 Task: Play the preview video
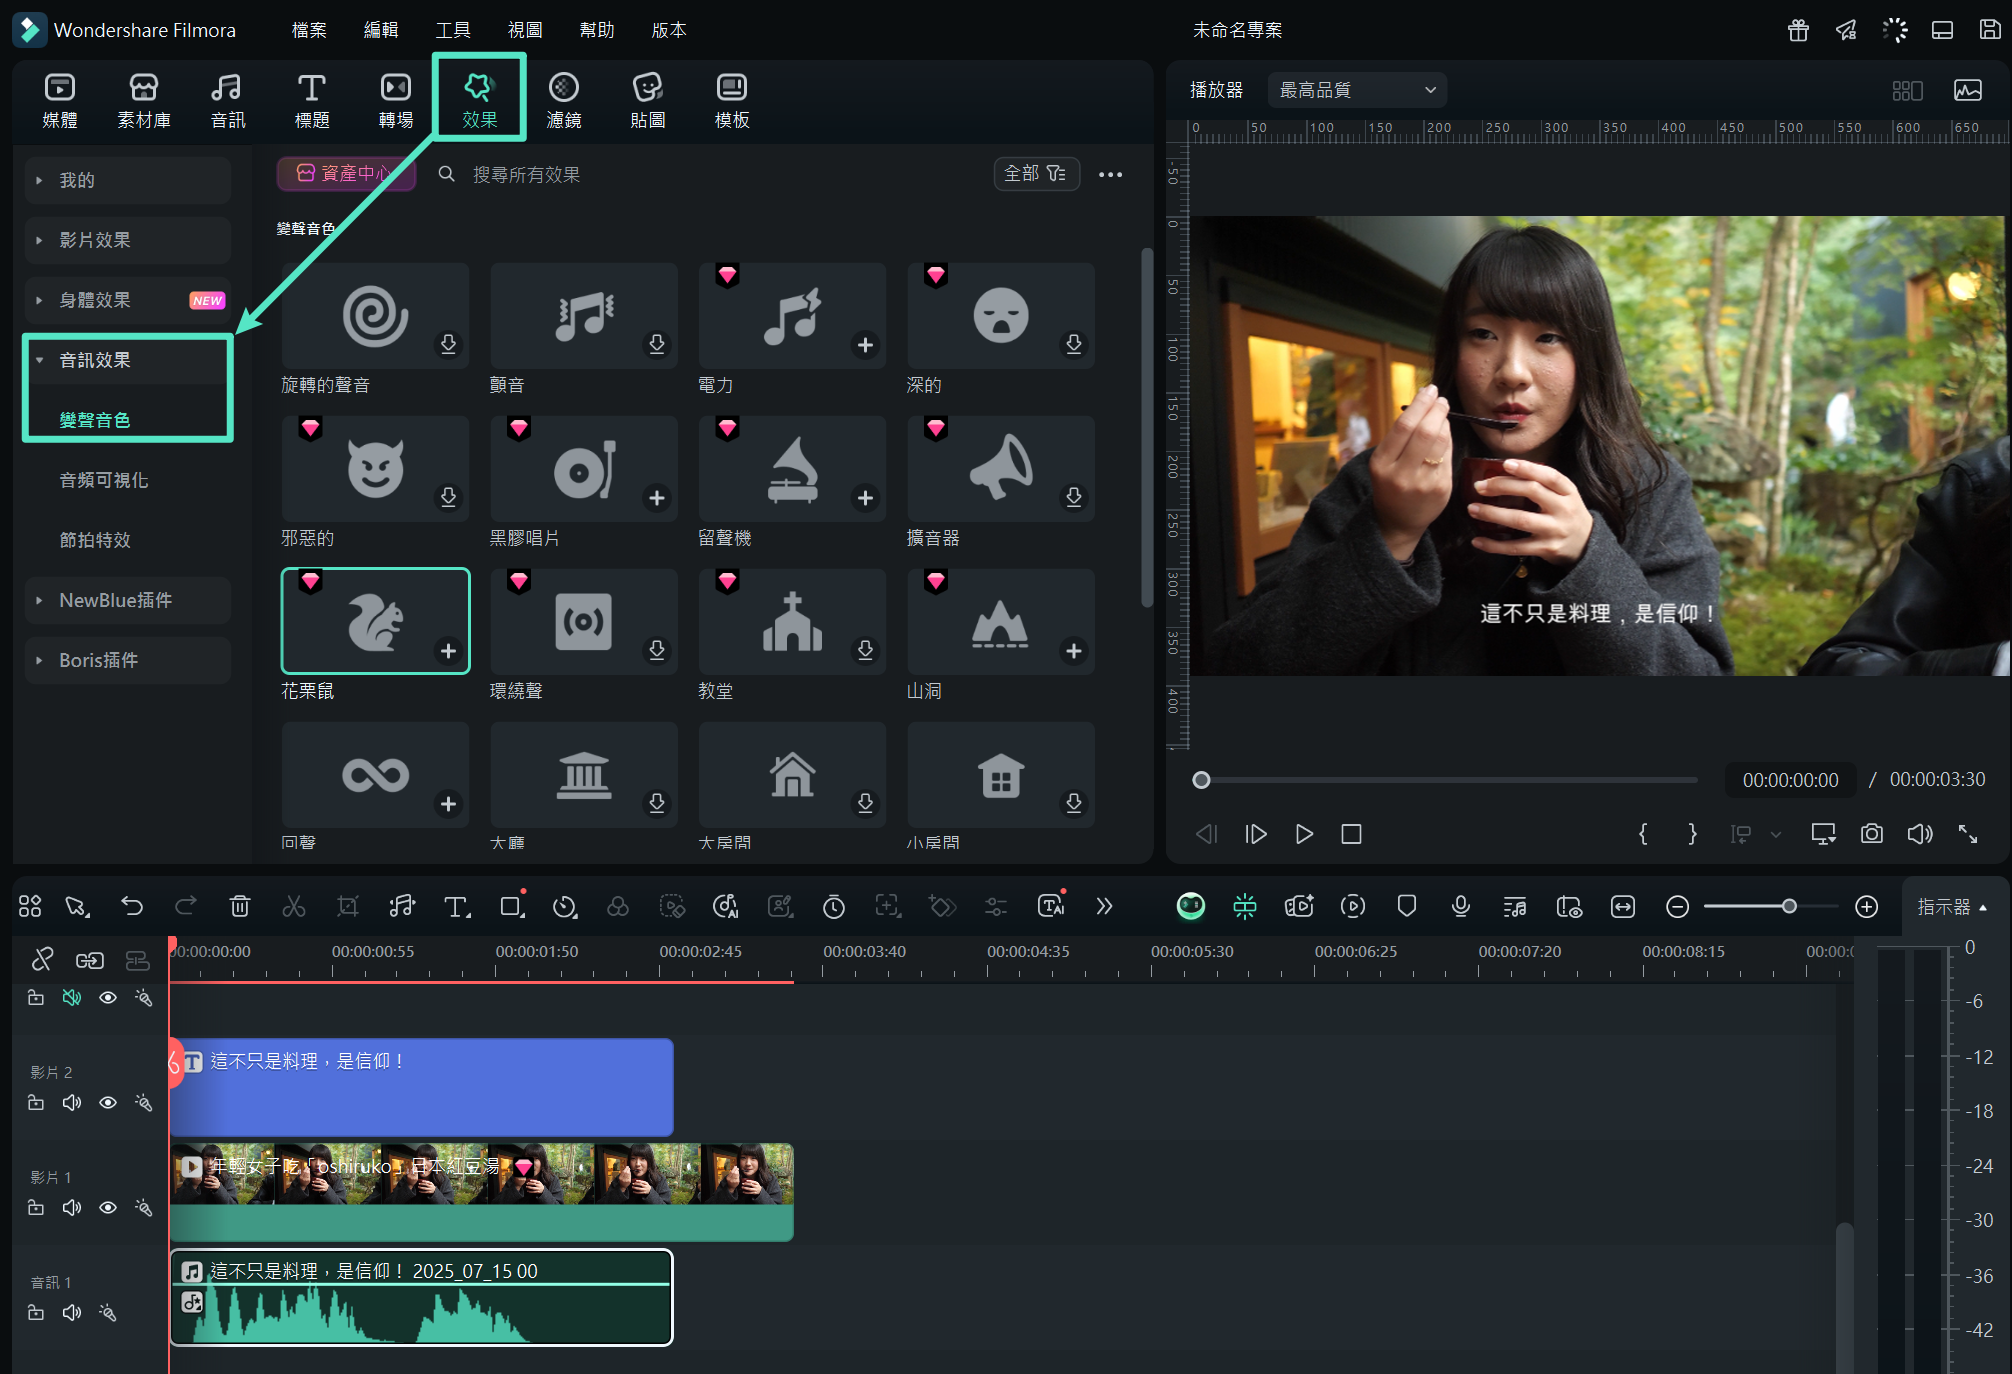[1303, 834]
